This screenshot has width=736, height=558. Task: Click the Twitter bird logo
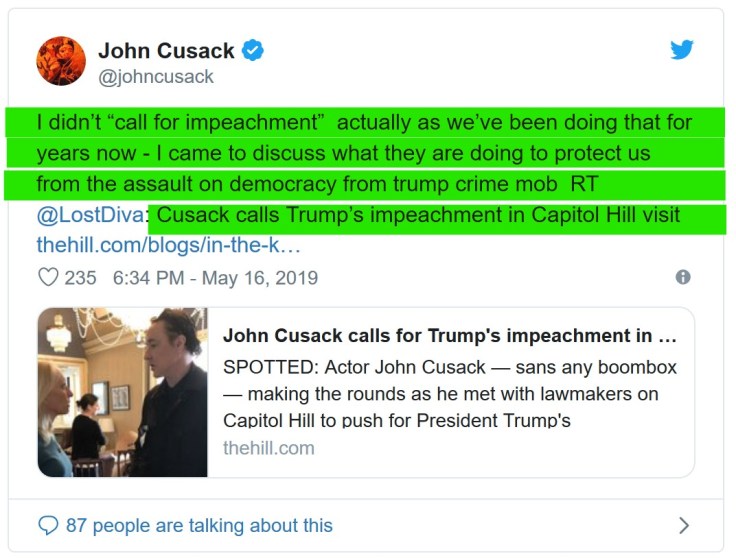pyautogui.click(x=682, y=50)
